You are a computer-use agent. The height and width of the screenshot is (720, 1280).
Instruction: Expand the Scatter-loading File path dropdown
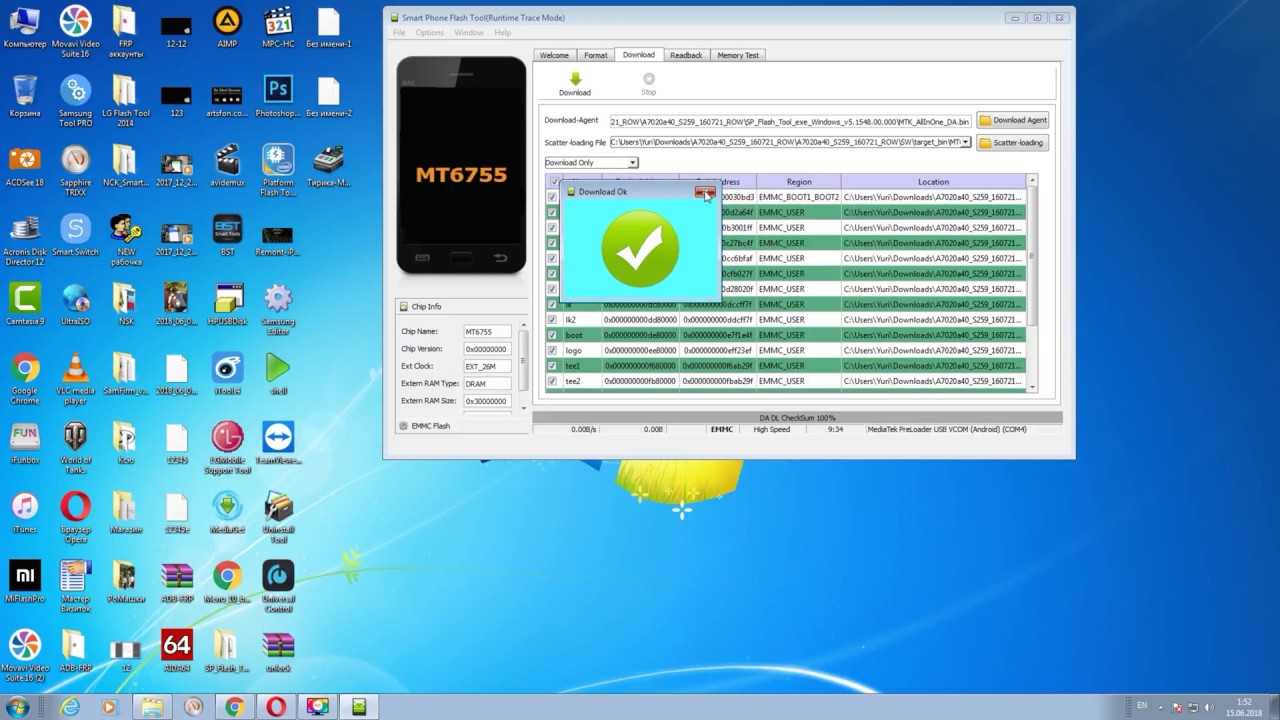pos(965,142)
